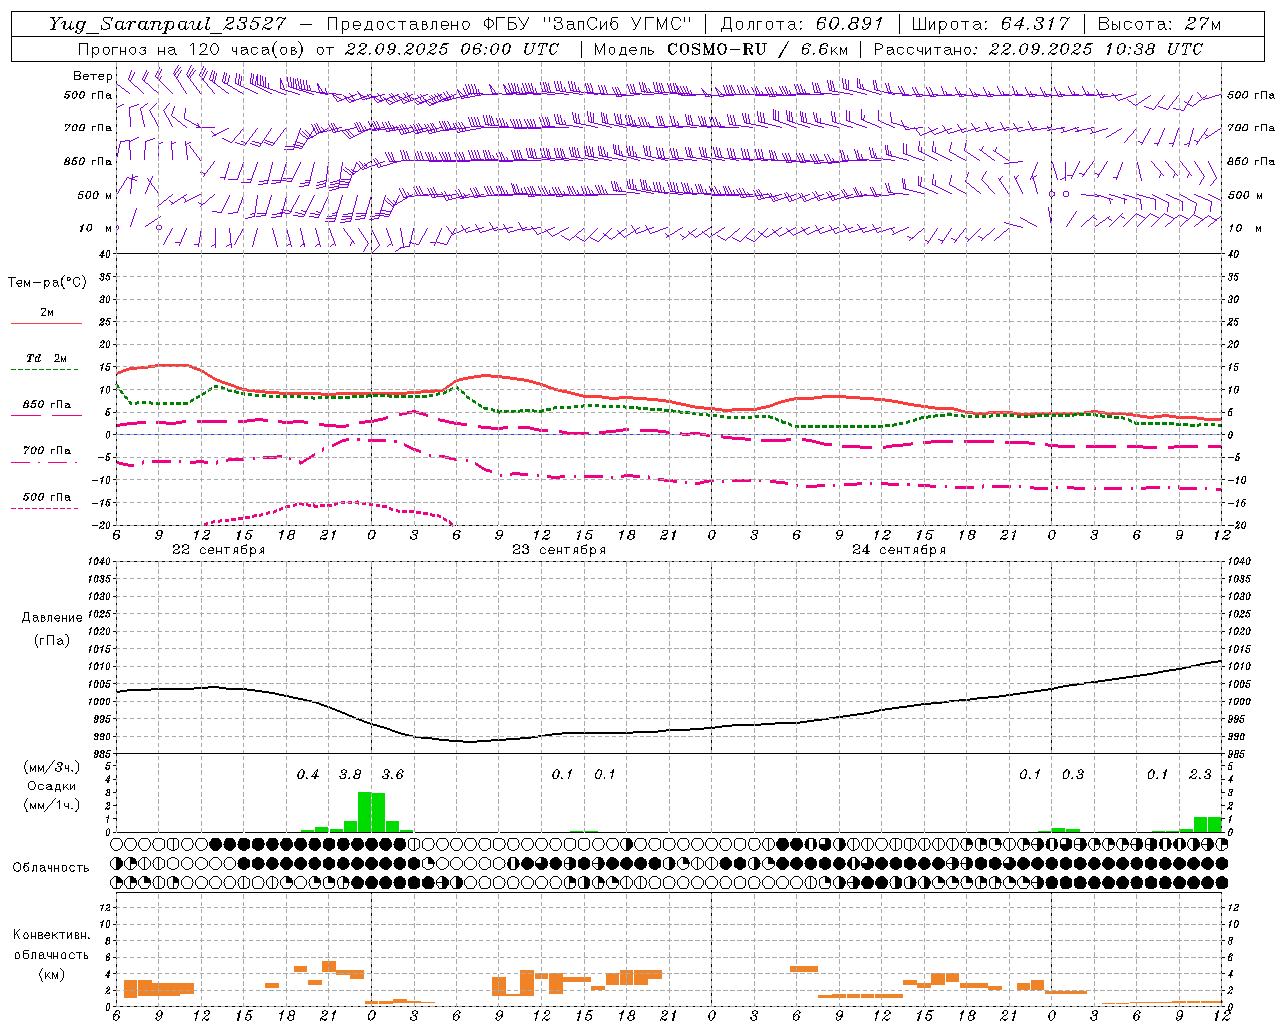The height and width of the screenshot is (1024, 1280).
Task: Click the station title Yug_Saranpaul_23527
Action: click(x=170, y=24)
